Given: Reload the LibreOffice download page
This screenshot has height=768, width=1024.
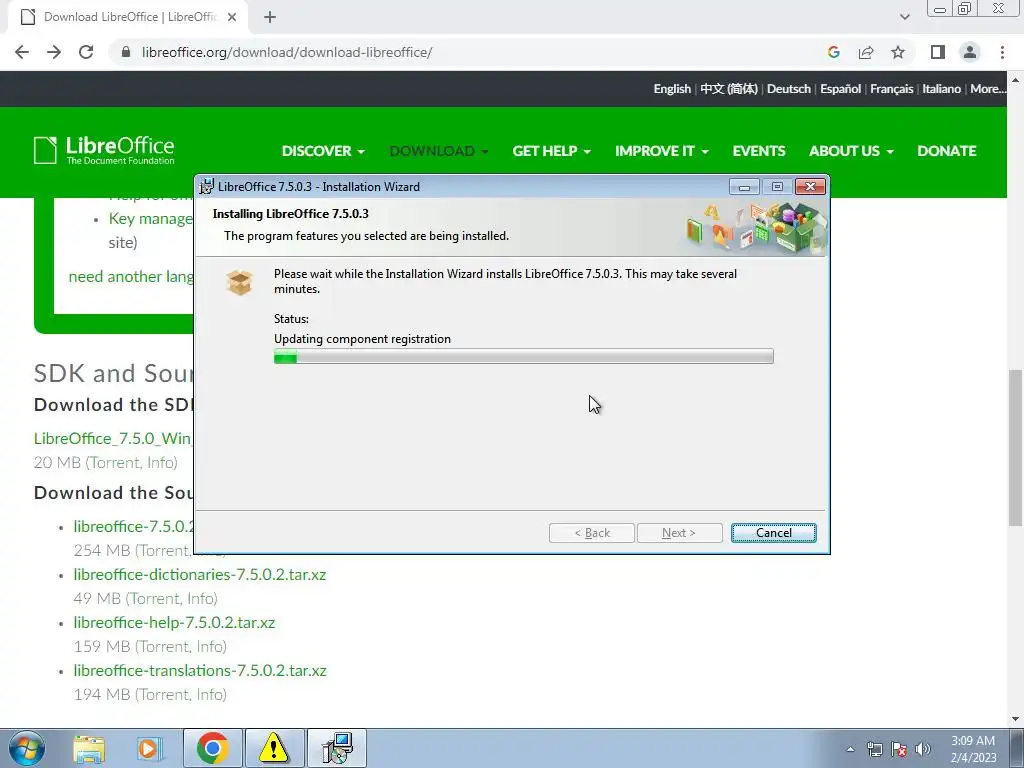Looking at the screenshot, I should (86, 52).
